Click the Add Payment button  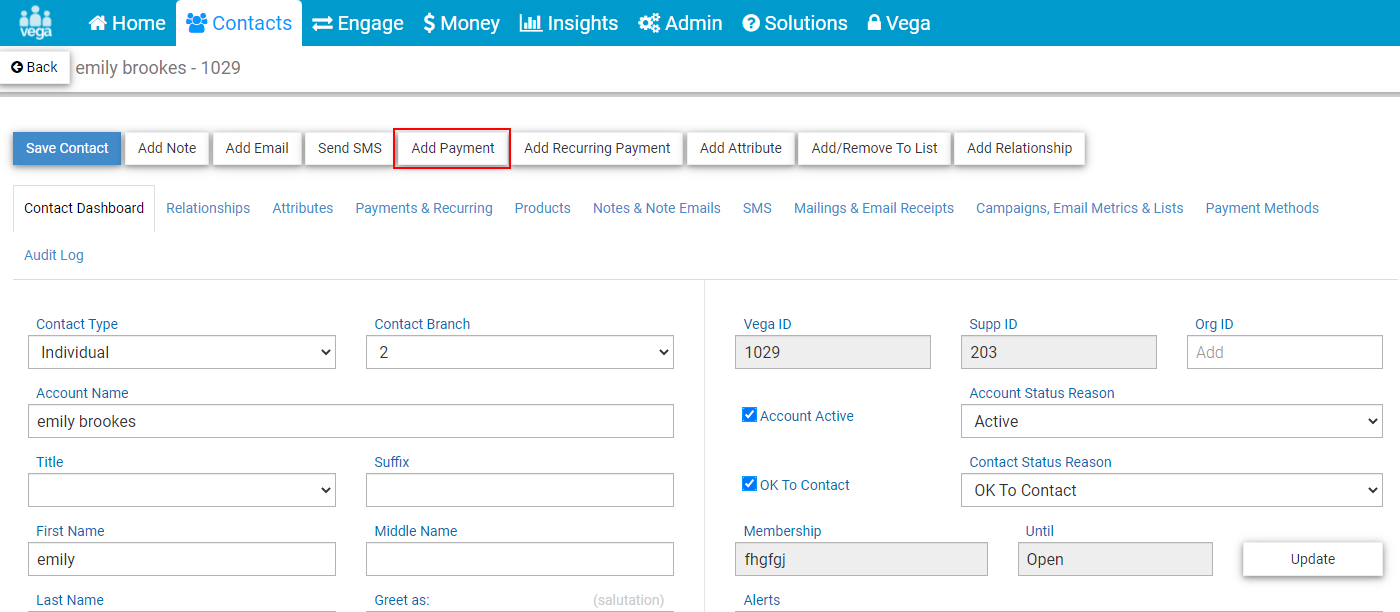[x=453, y=148]
